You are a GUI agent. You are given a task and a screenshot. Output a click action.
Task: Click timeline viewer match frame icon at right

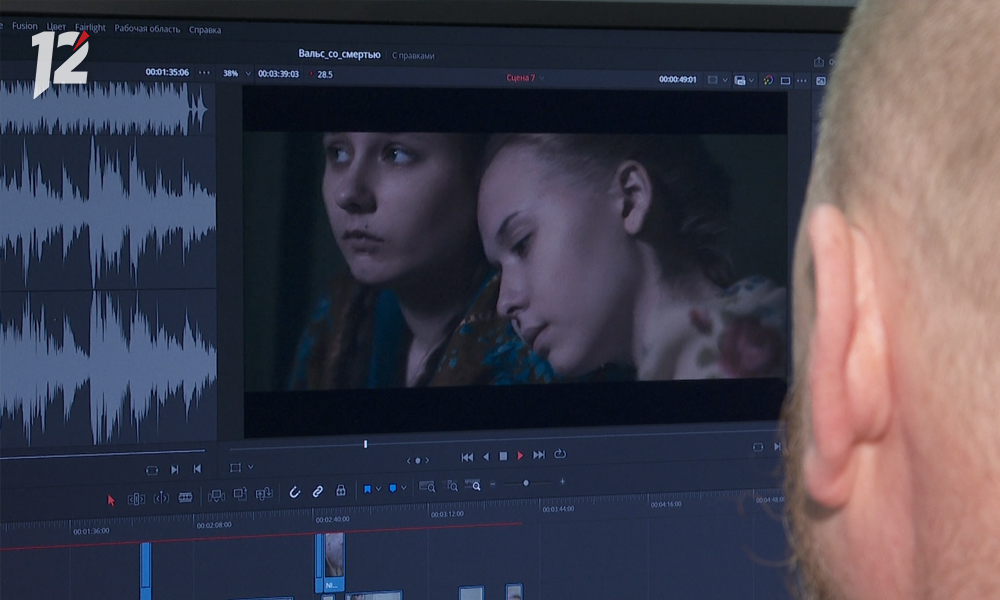click(x=758, y=447)
